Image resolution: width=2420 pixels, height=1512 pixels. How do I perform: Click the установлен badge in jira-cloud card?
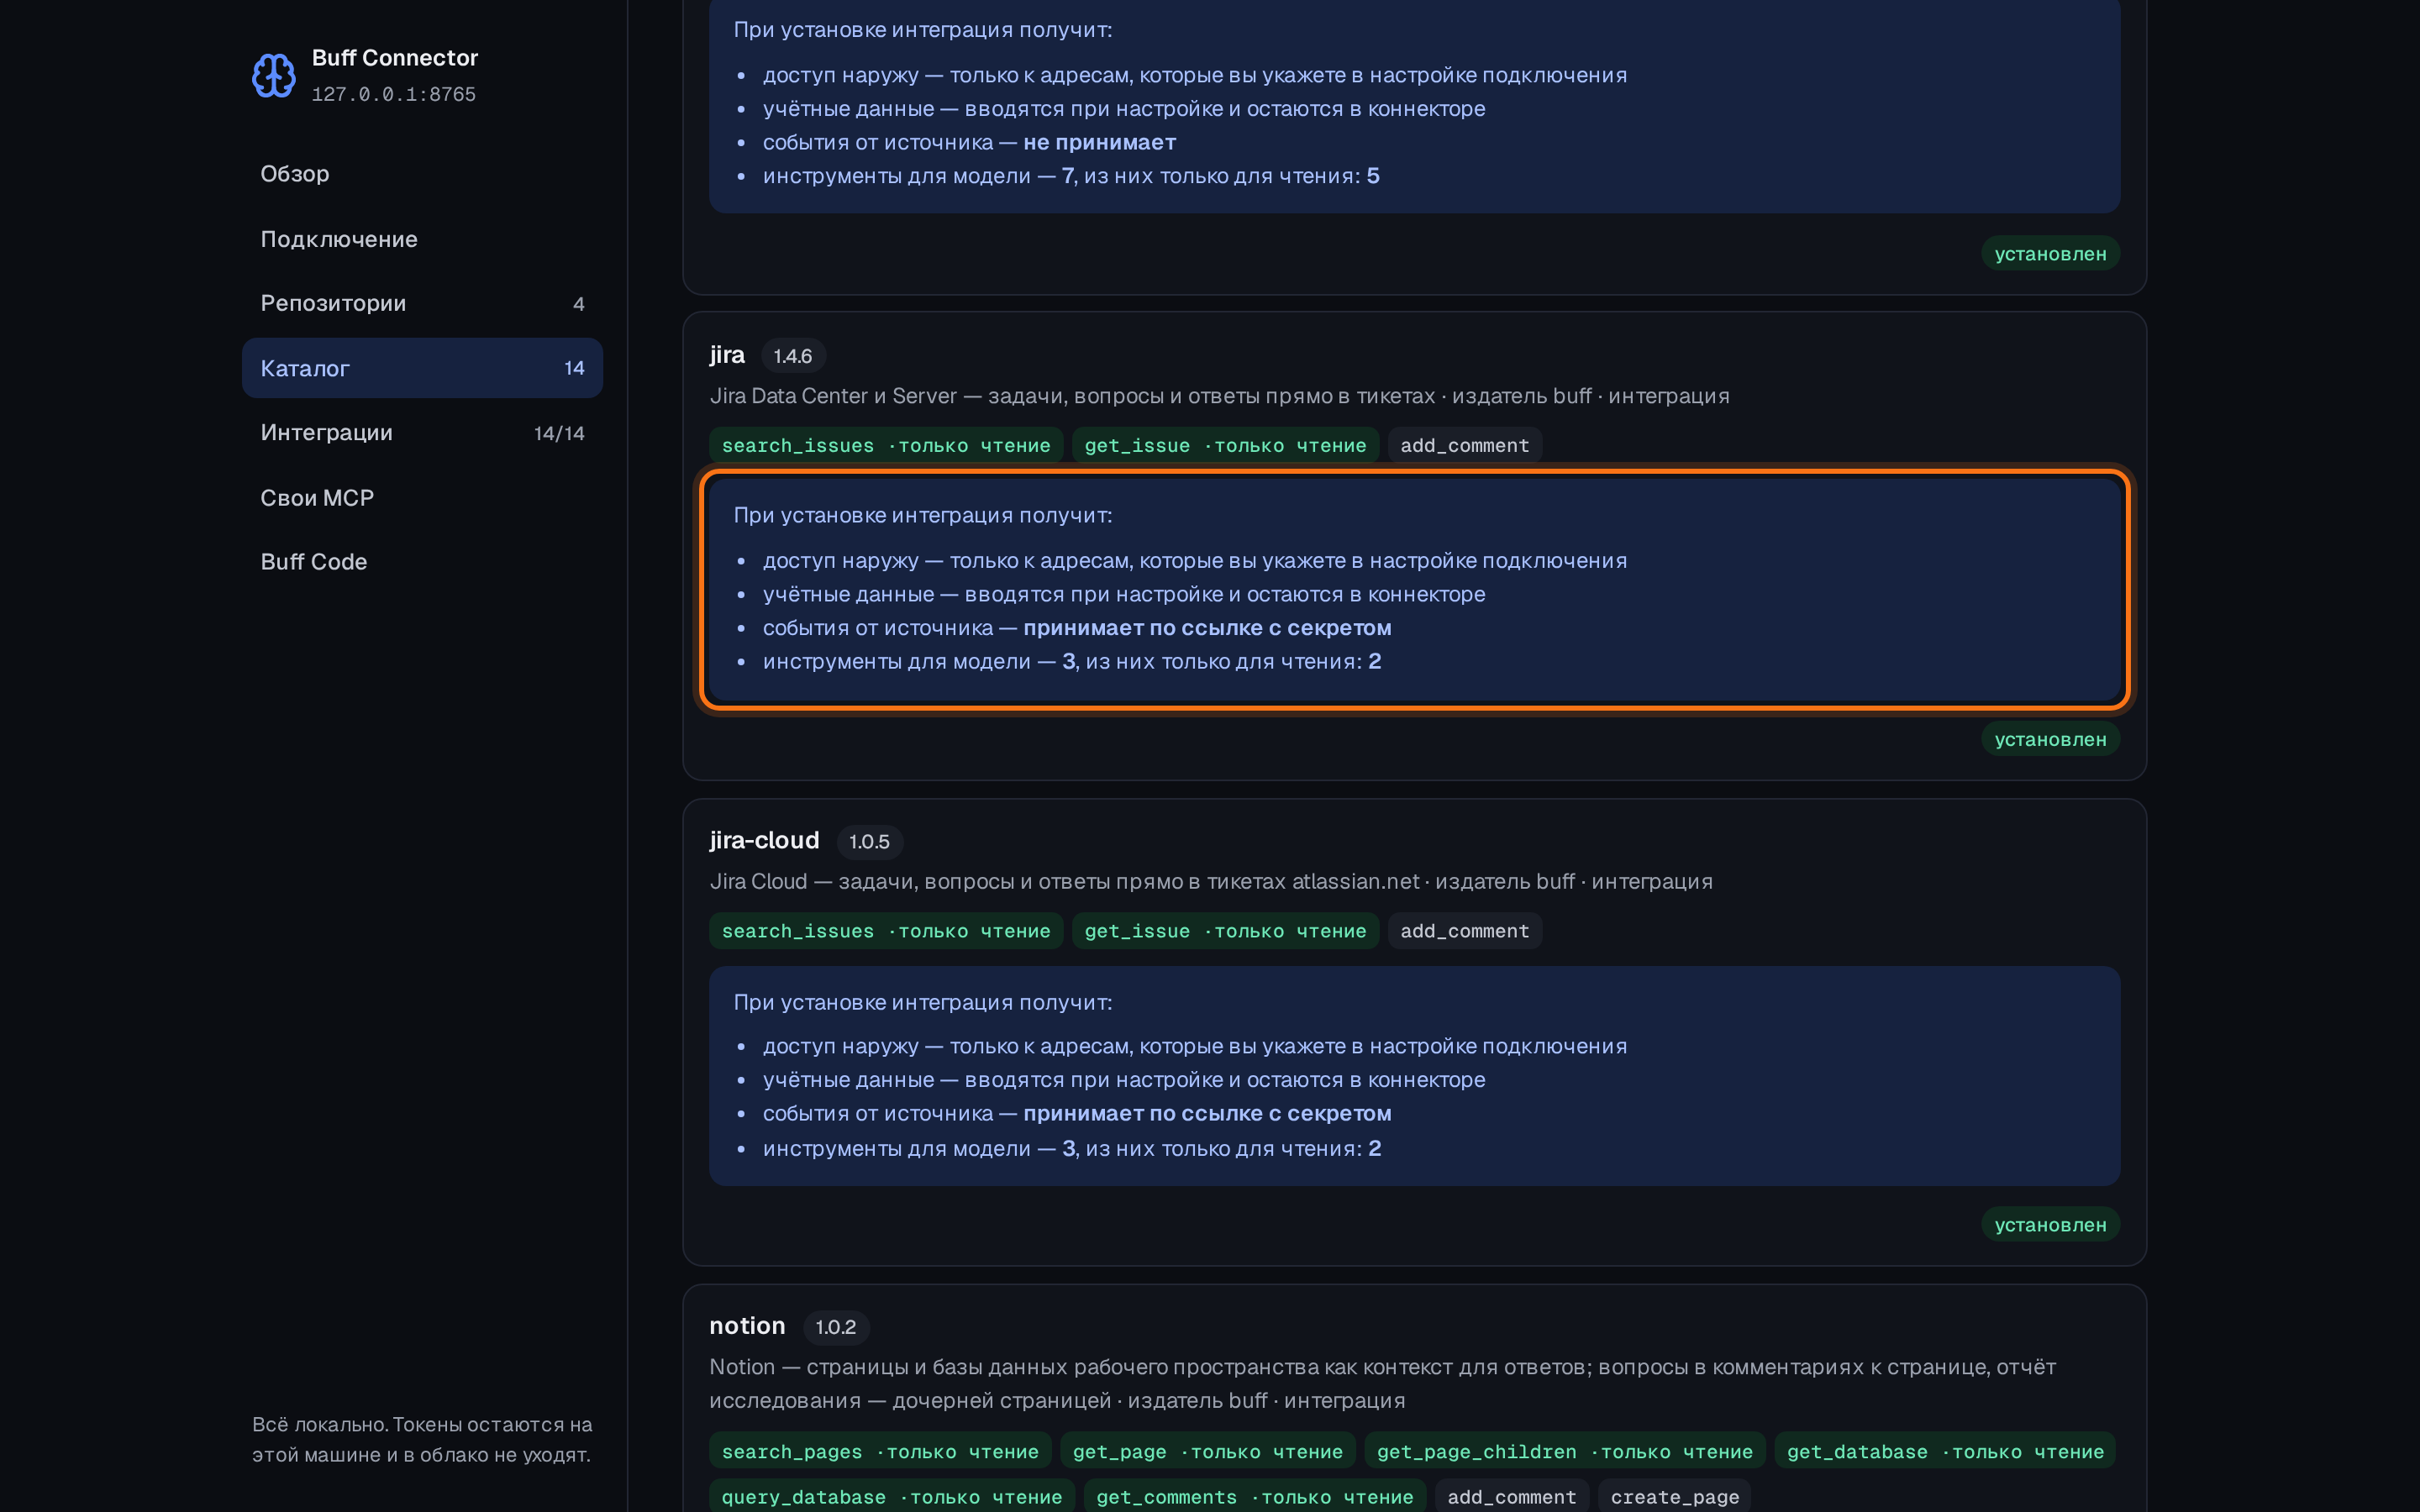point(2050,1224)
